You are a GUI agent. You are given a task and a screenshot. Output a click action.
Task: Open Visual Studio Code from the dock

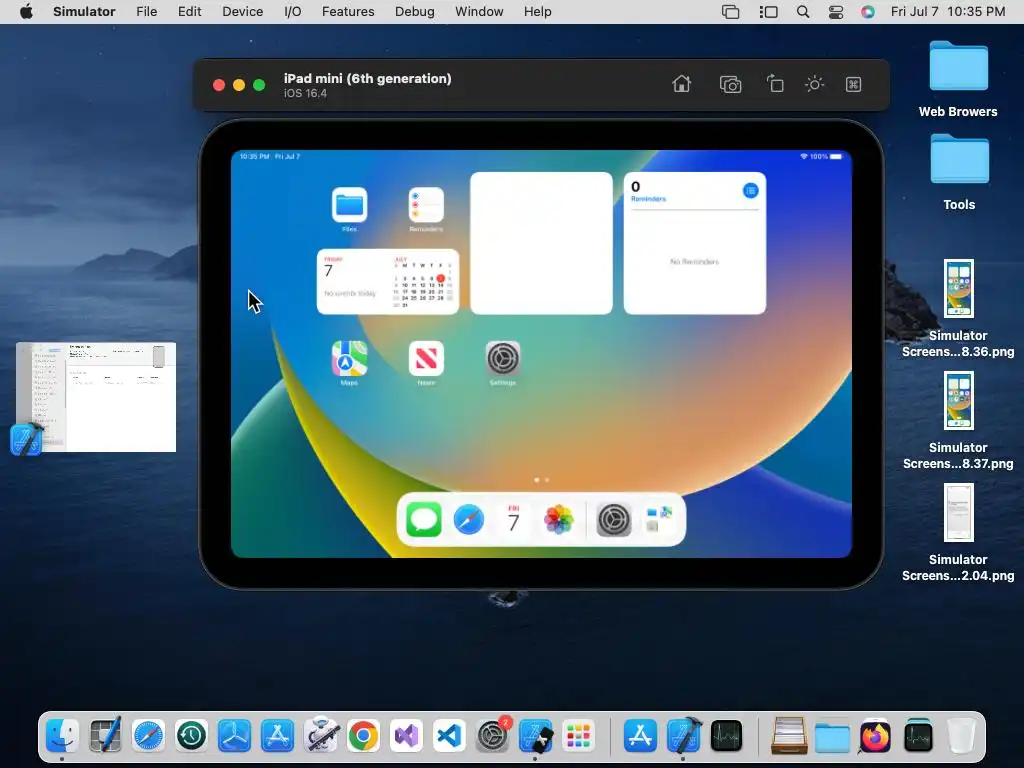450,736
